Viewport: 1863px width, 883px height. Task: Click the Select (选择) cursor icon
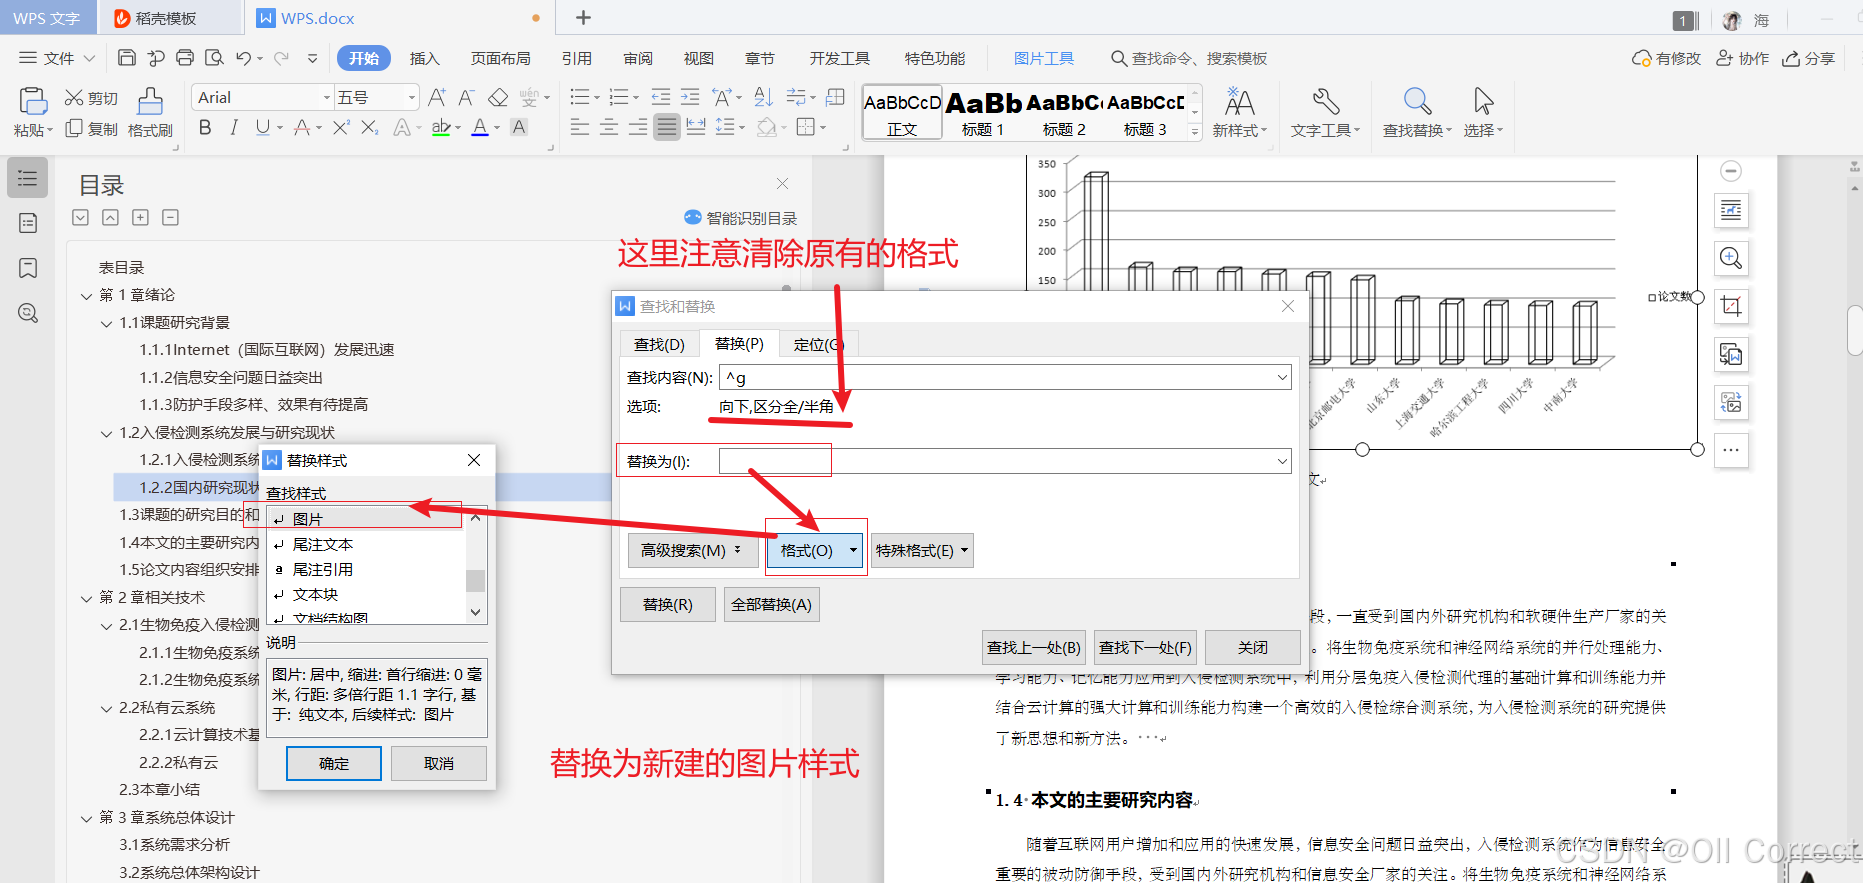pyautogui.click(x=1483, y=101)
